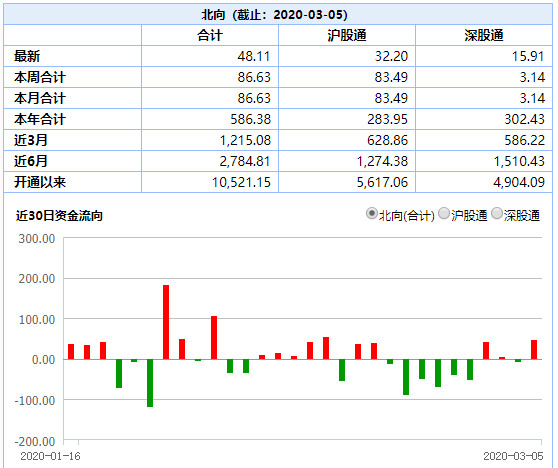Click the 2020-03-05 axis date label
The image size is (558, 468).
[513, 456]
